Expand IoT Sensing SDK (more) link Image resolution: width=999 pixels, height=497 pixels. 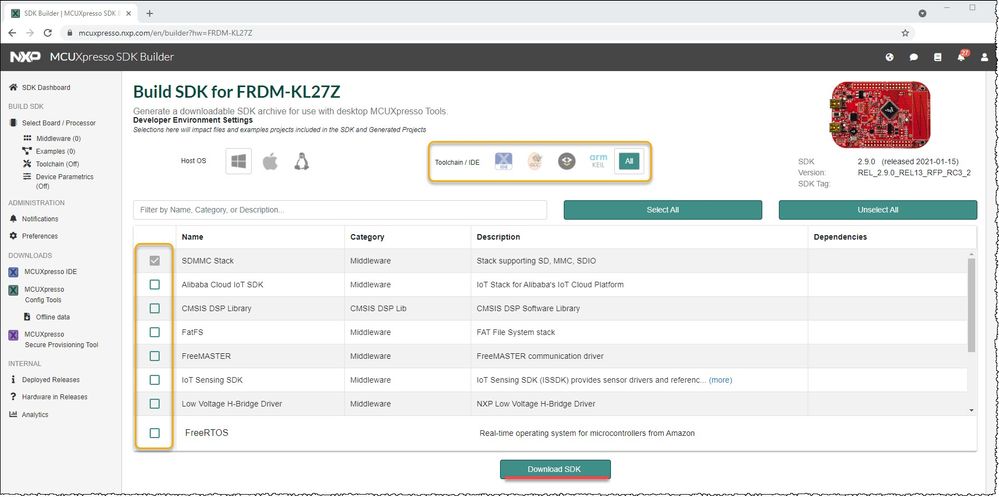720,380
